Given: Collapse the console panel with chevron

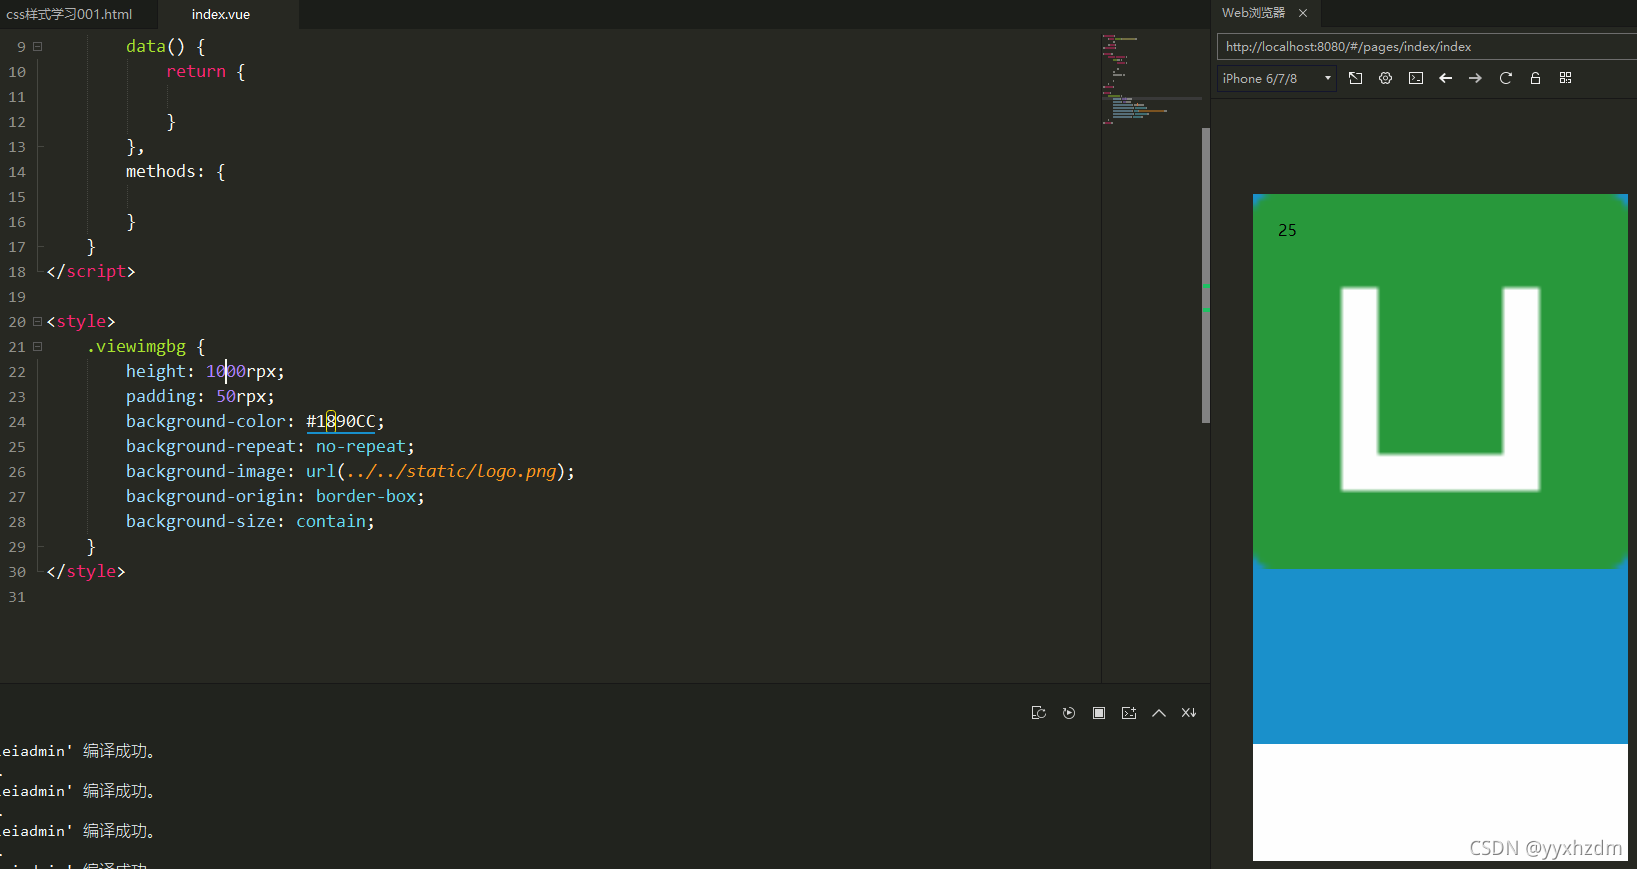Looking at the screenshot, I should click(1159, 713).
